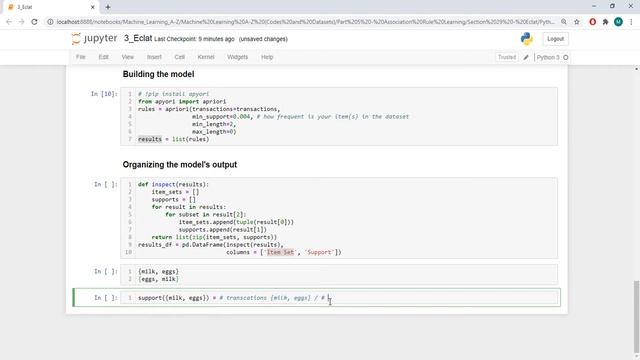Click the Trusted notebook button
The image size is (640, 360).
tap(507, 57)
